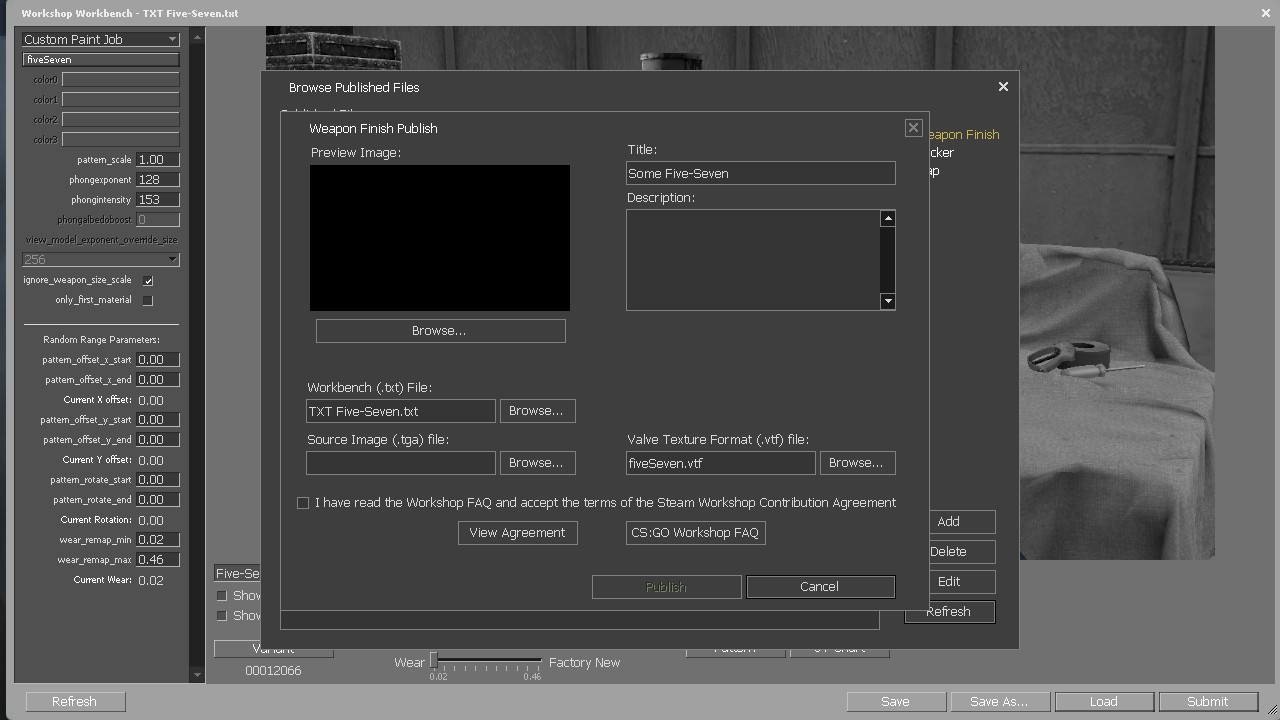This screenshot has height=720, width=1280.
Task: Click the seed number 00012066
Action: click(273, 670)
